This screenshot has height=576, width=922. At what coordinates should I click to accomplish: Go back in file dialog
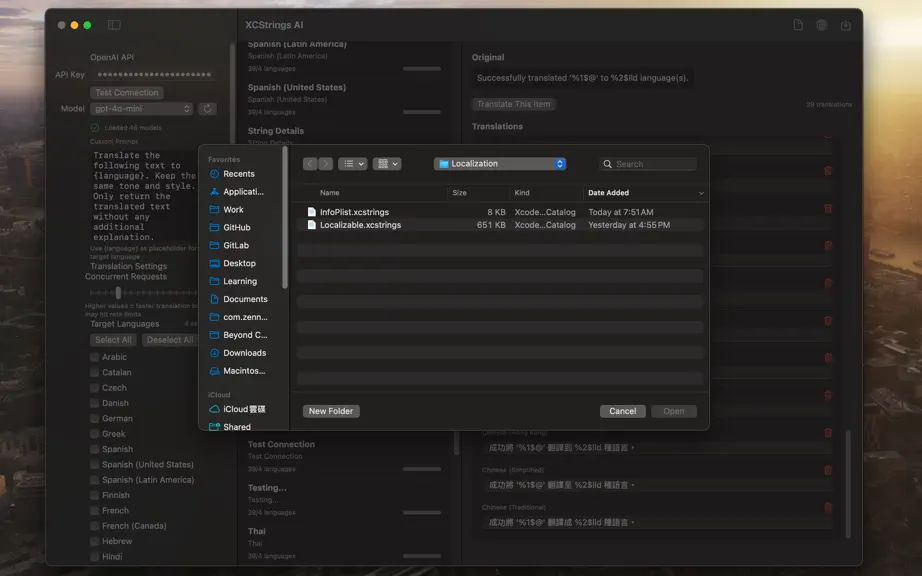click(x=310, y=164)
